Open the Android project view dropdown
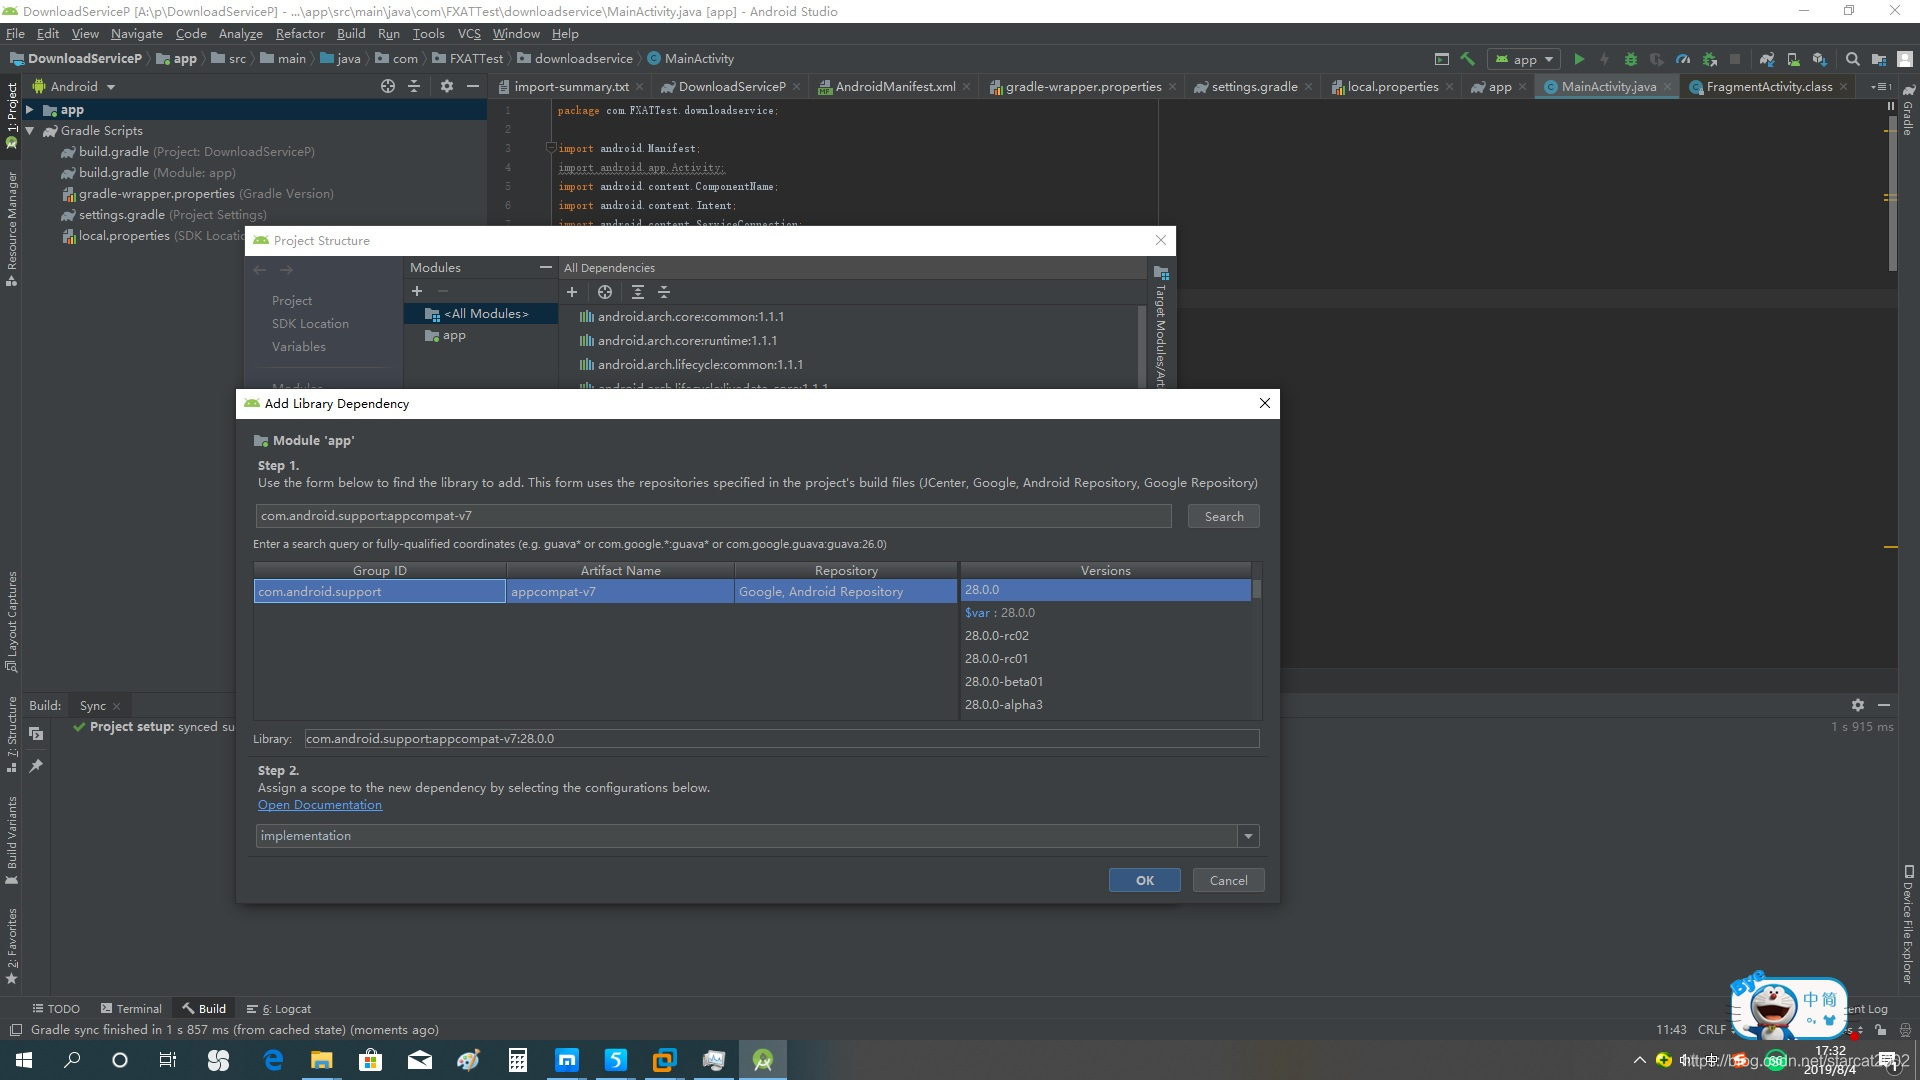The width and height of the screenshot is (1920, 1080). pos(74,86)
